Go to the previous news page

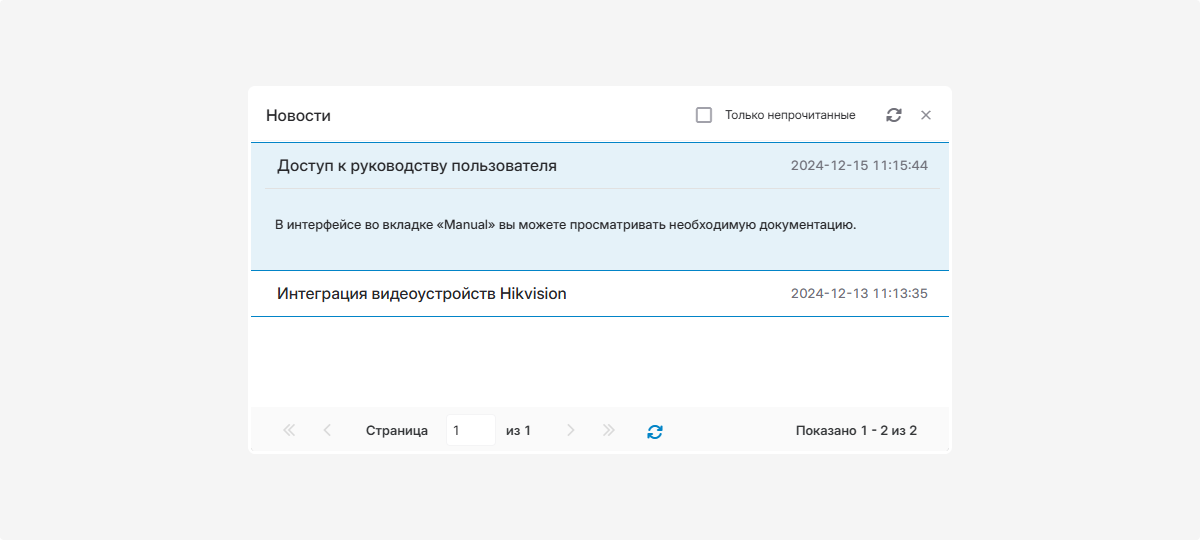[x=327, y=430]
